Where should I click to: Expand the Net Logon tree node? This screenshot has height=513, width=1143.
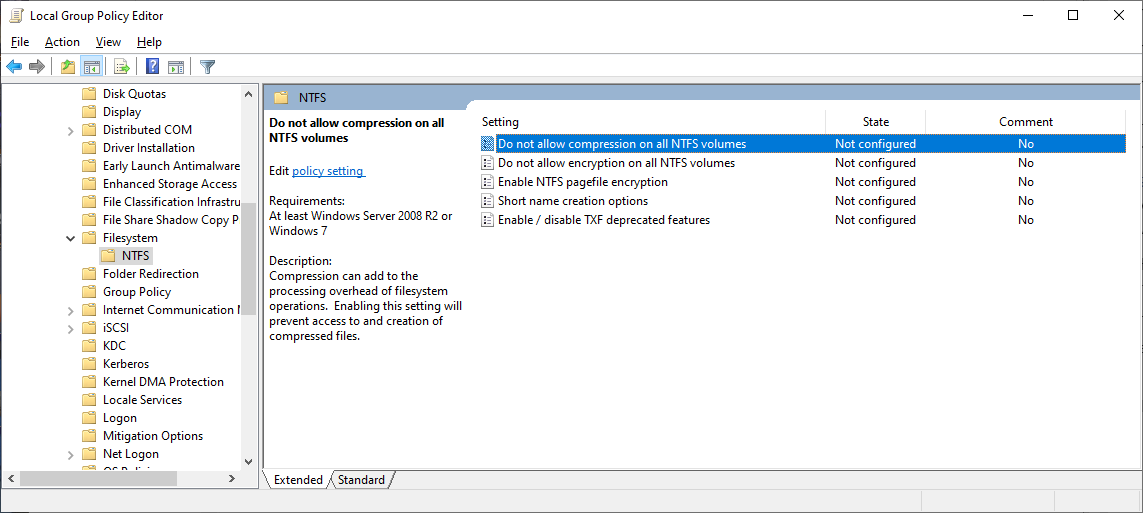point(71,455)
